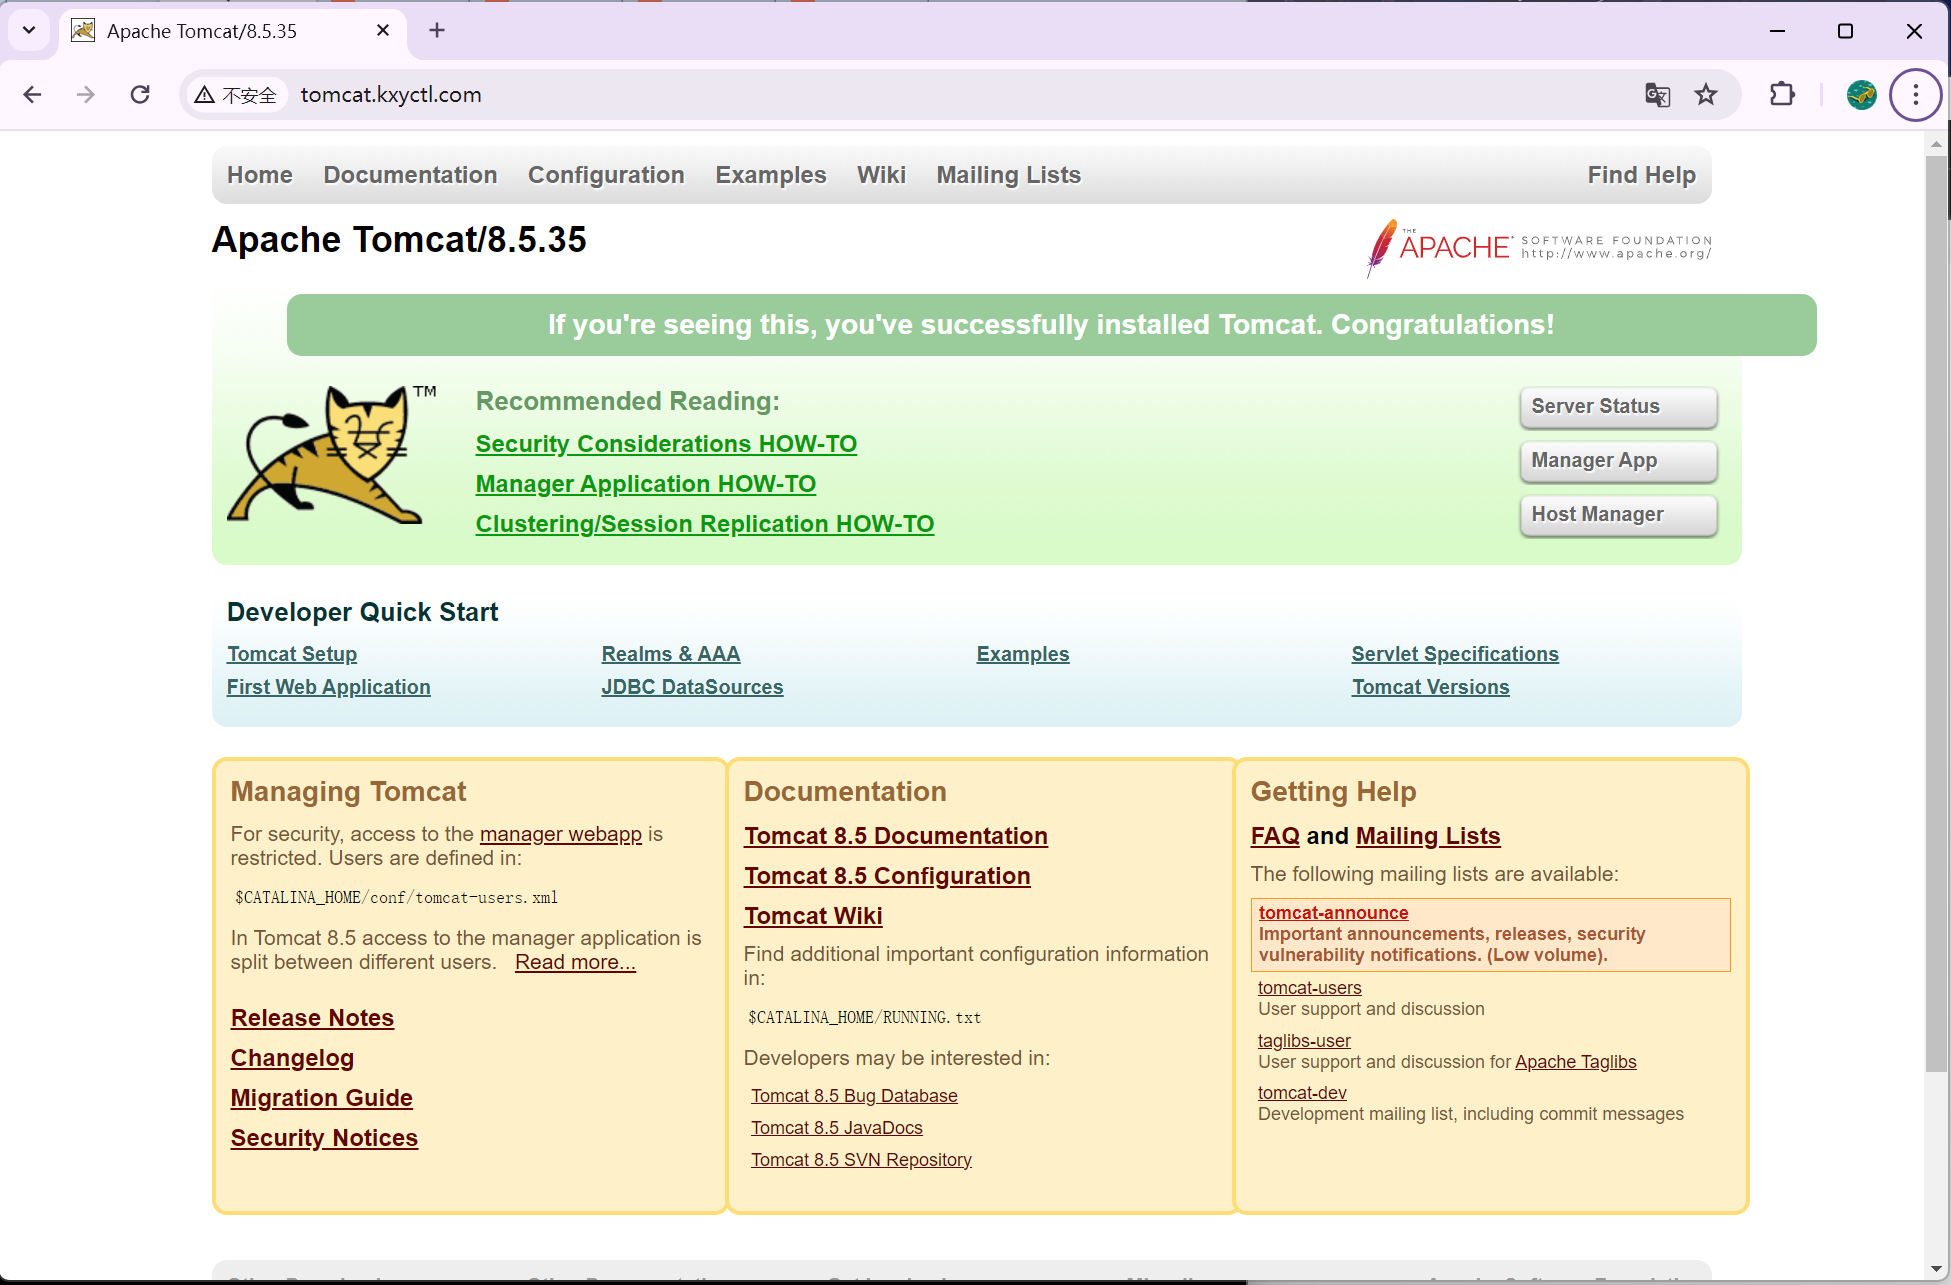Open the Servlet Specifications link

(1455, 654)
